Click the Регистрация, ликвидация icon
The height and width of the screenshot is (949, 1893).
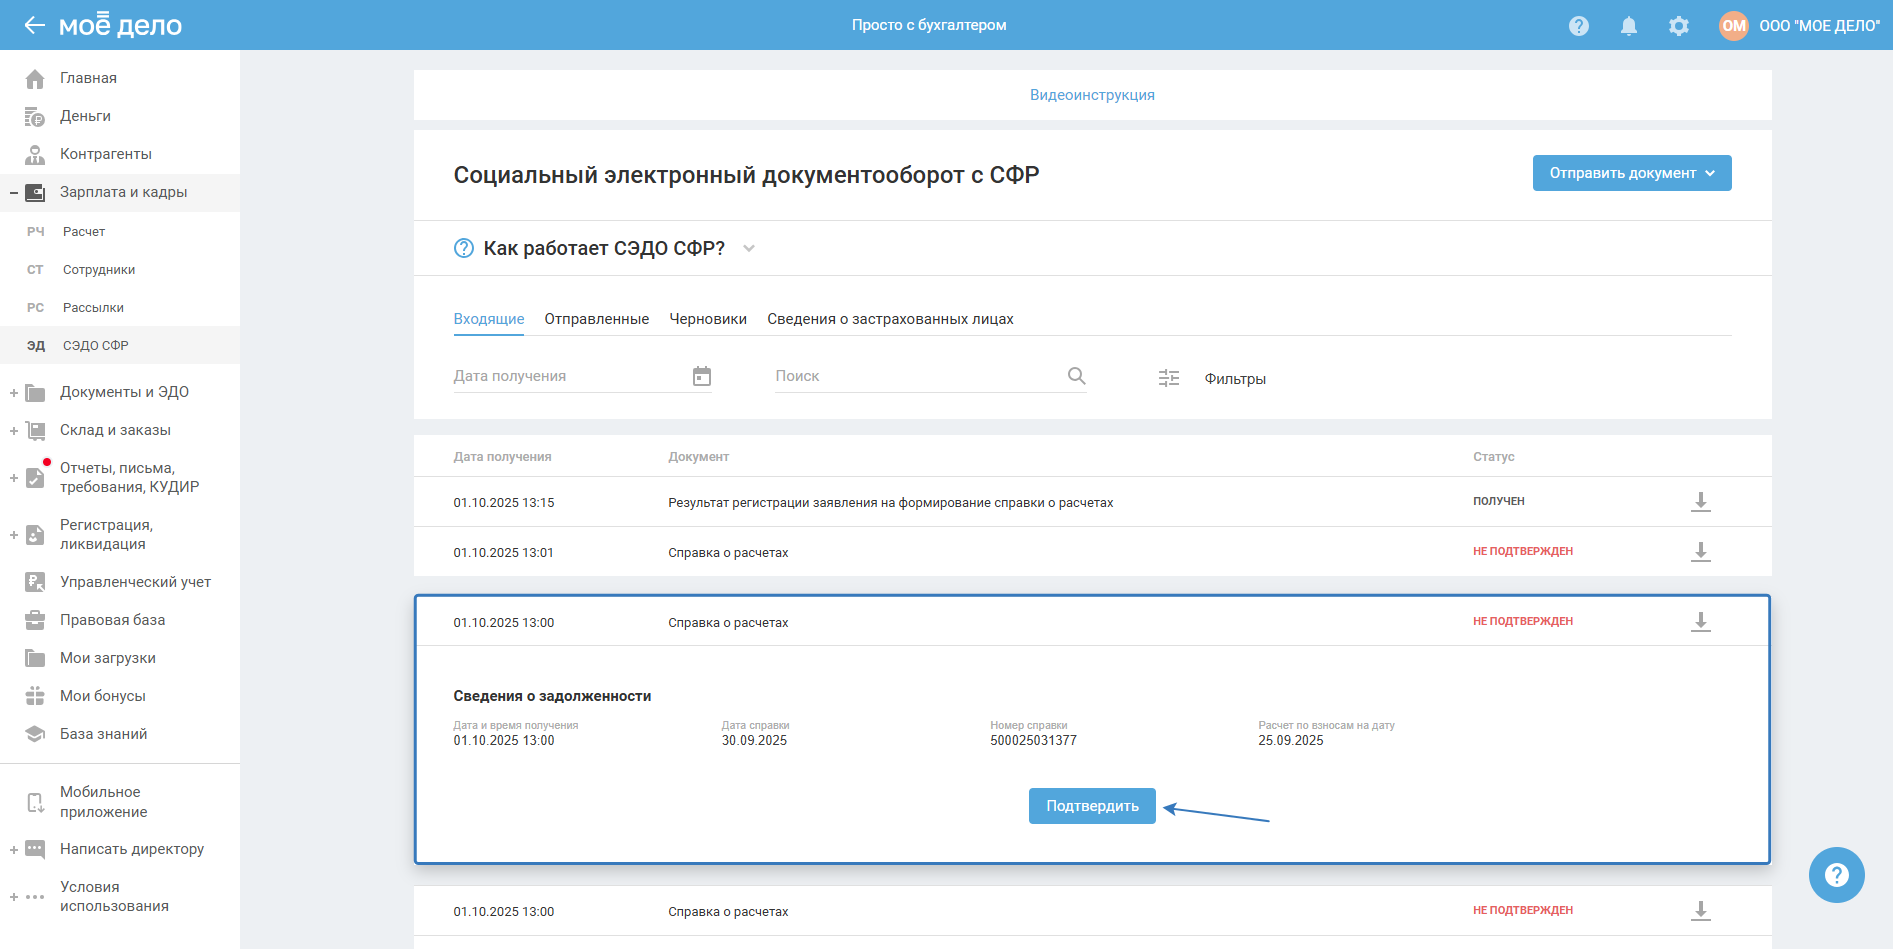pyautogui.click(x=35, y=534)
